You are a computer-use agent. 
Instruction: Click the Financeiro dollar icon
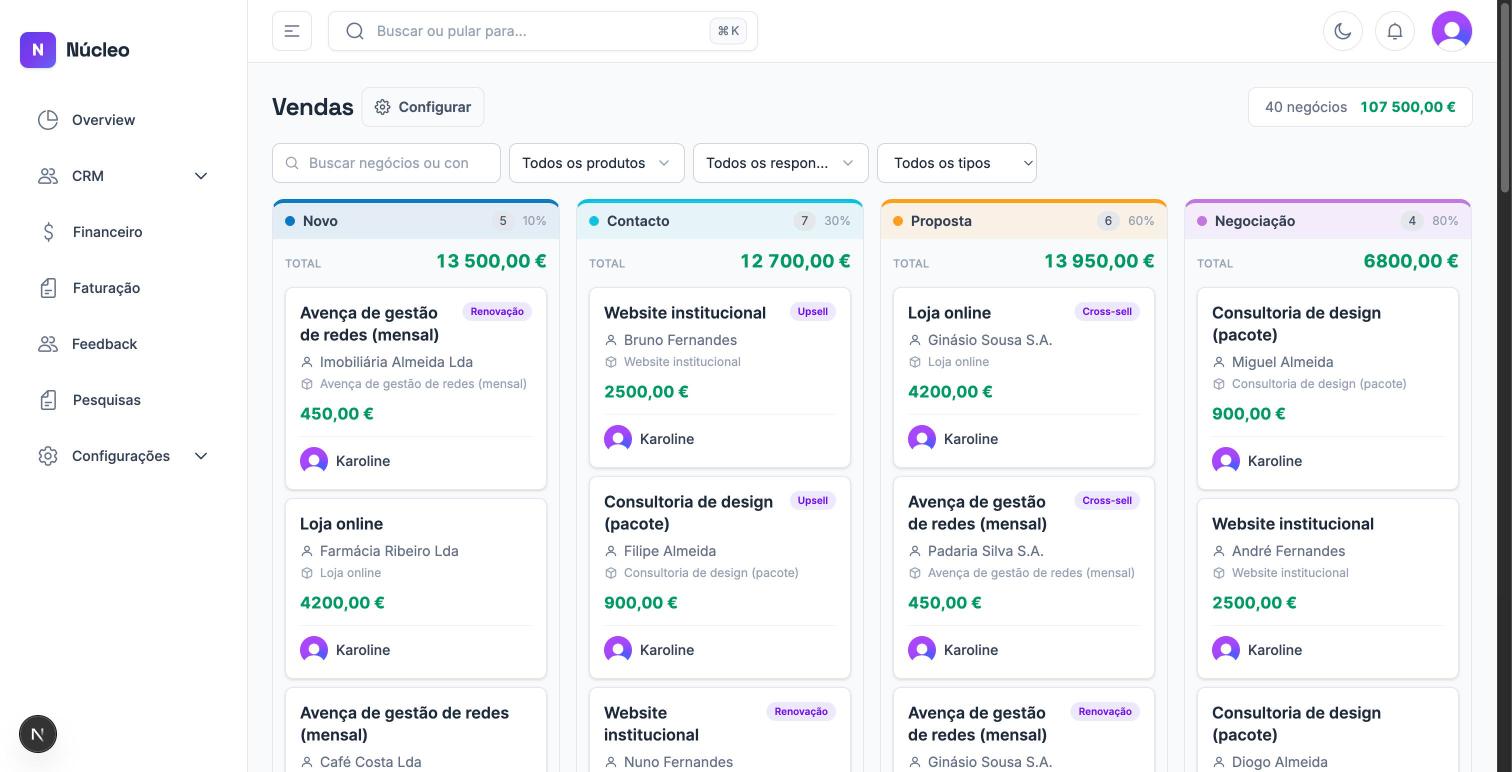tap(48, 232)
